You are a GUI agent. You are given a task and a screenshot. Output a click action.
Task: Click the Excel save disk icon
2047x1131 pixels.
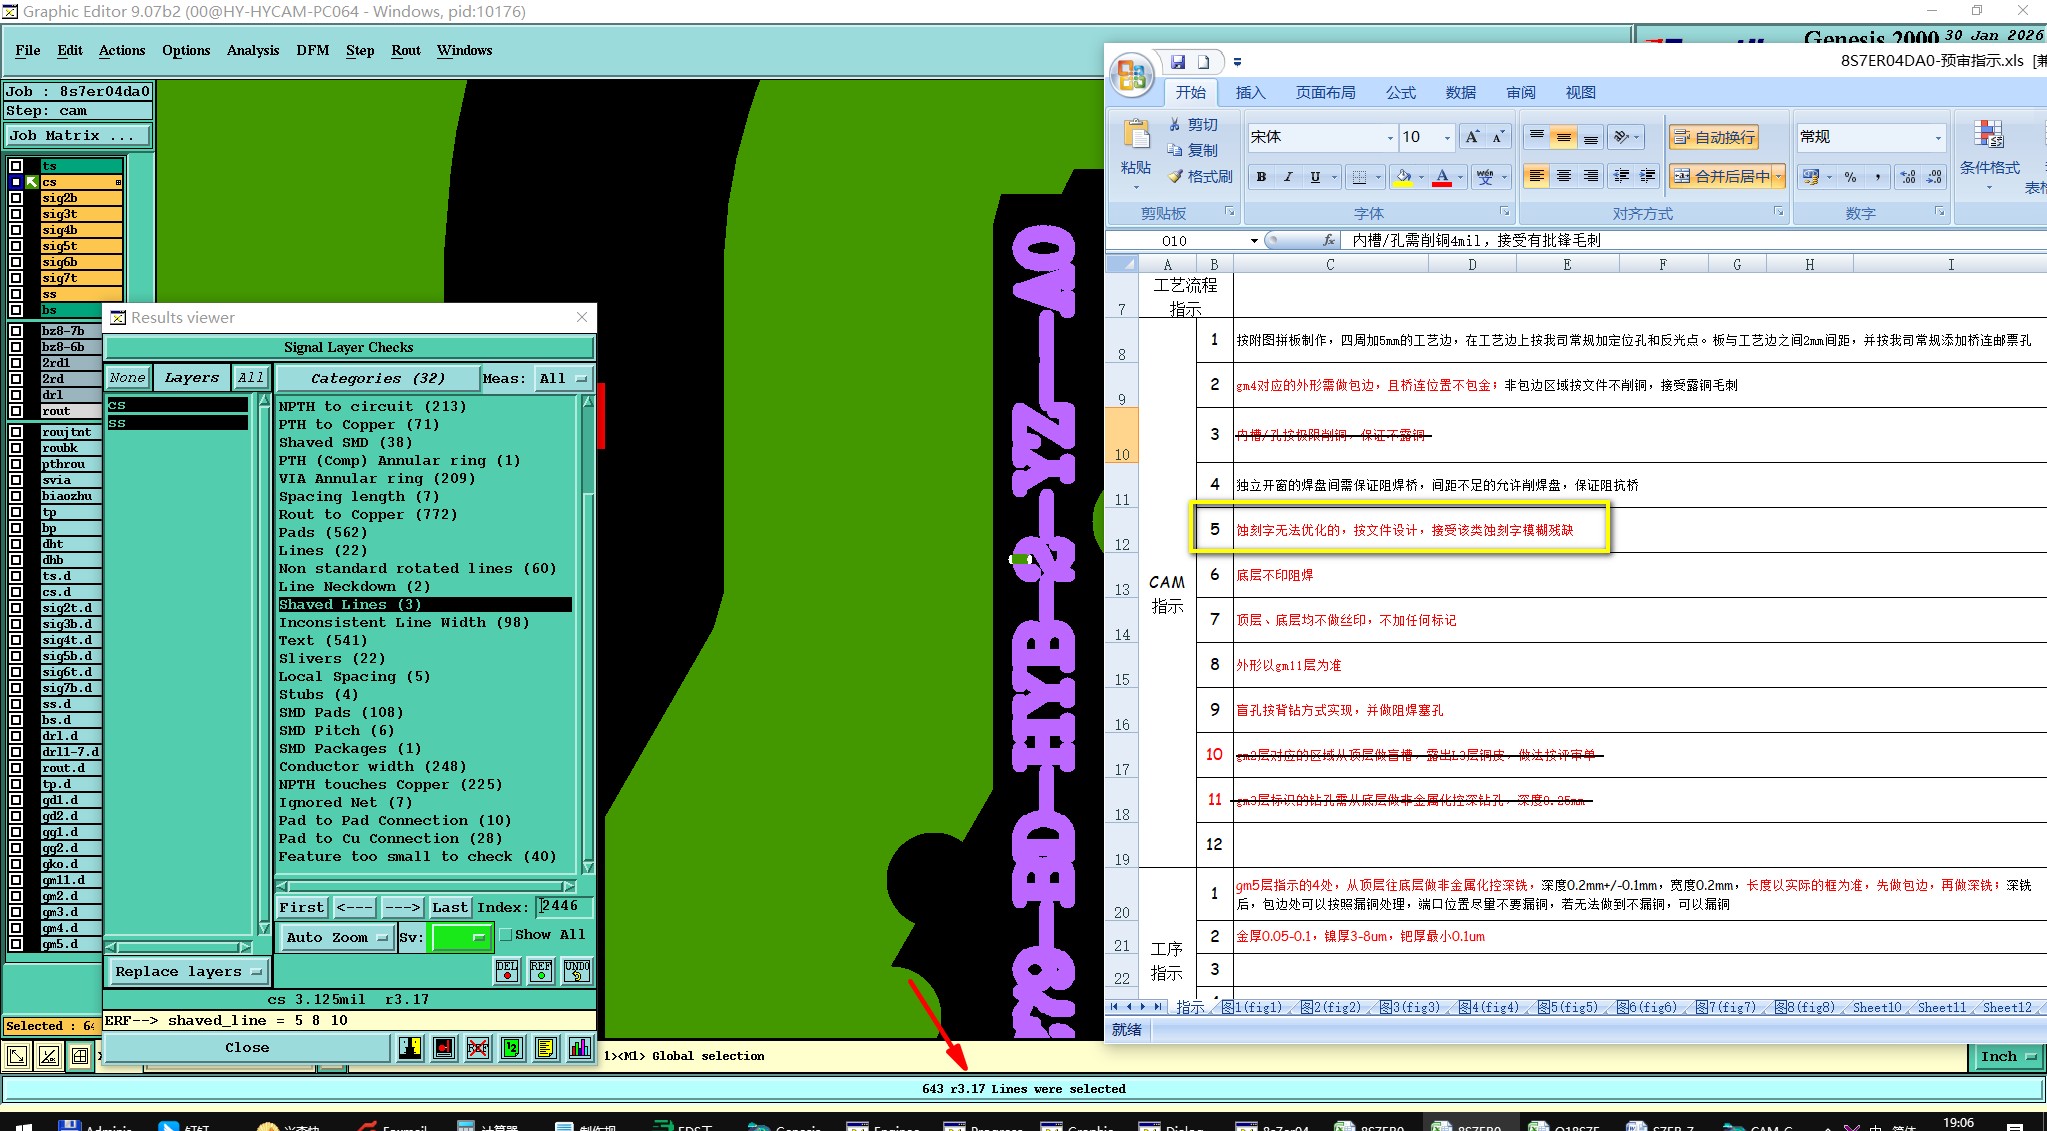click(x=1178, y=62)
